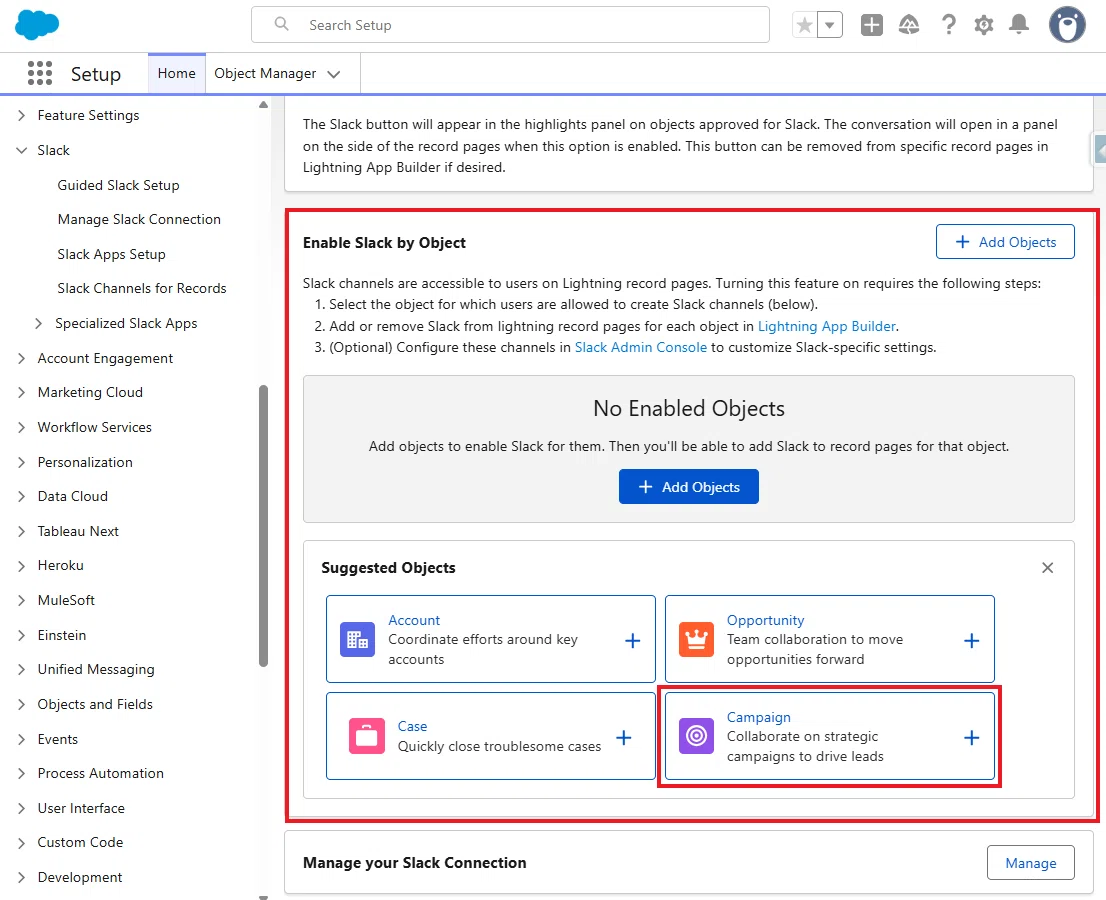The image size is (1106, 900).
Task: Click the Case briefcase icon
Action: pyautogui.click(x=367, y=736)
